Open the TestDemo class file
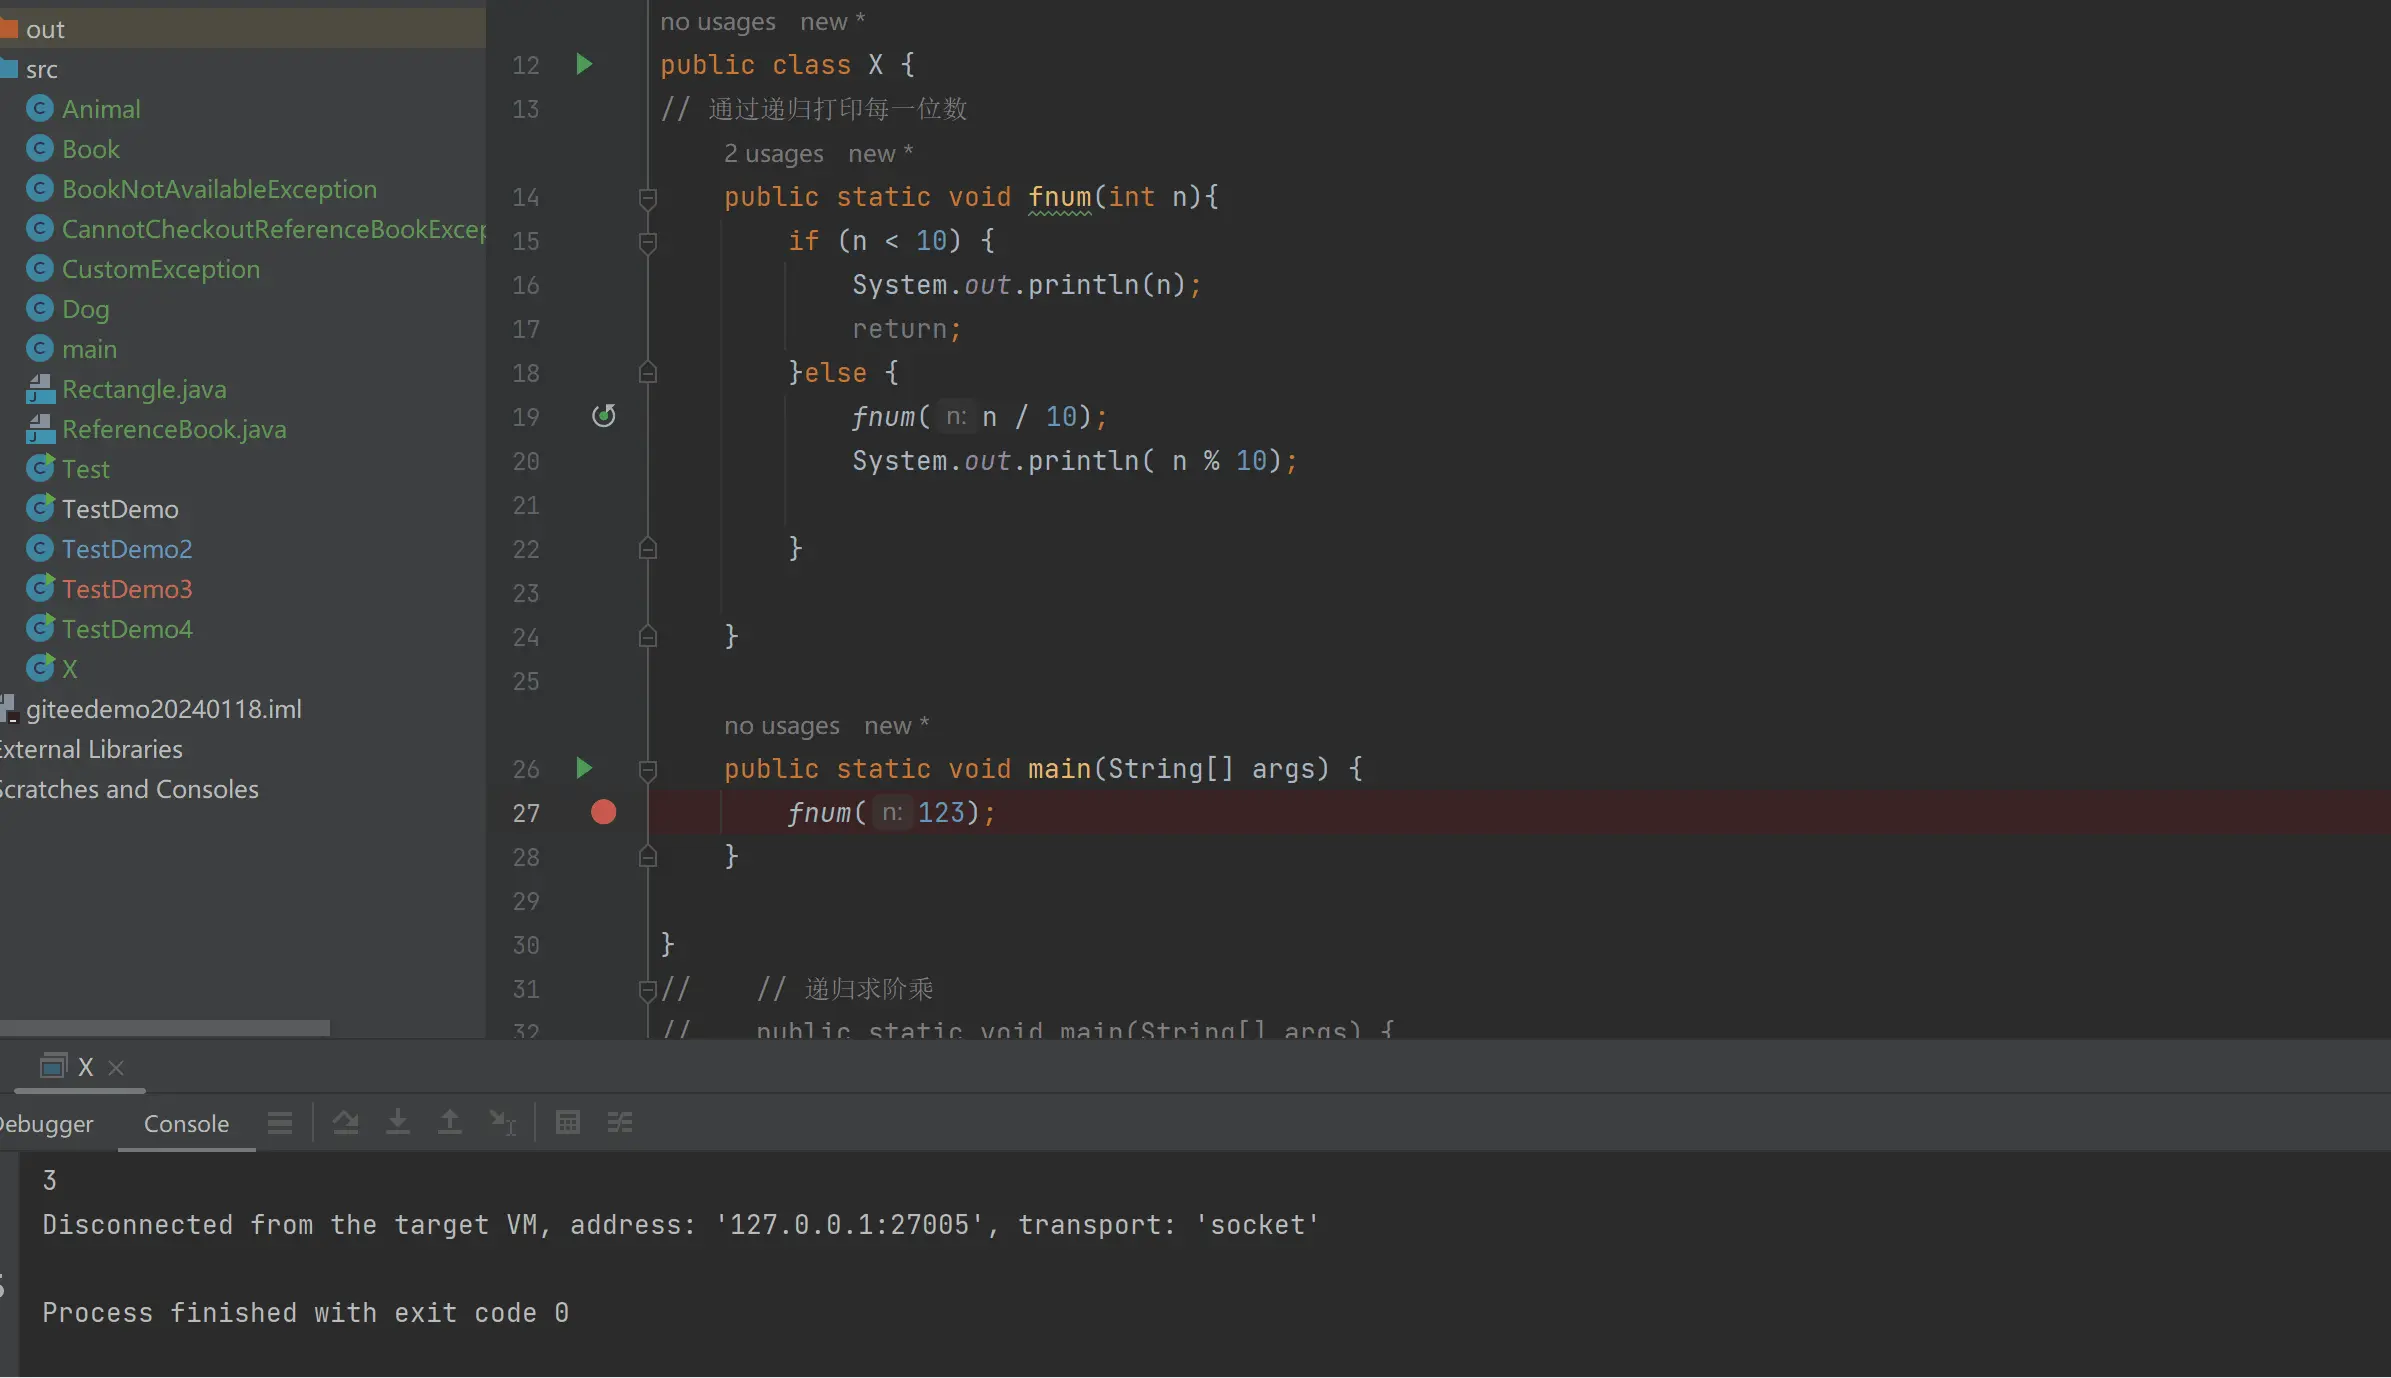This screenshot has width=2391, height=1378. (x=120, y=509)
